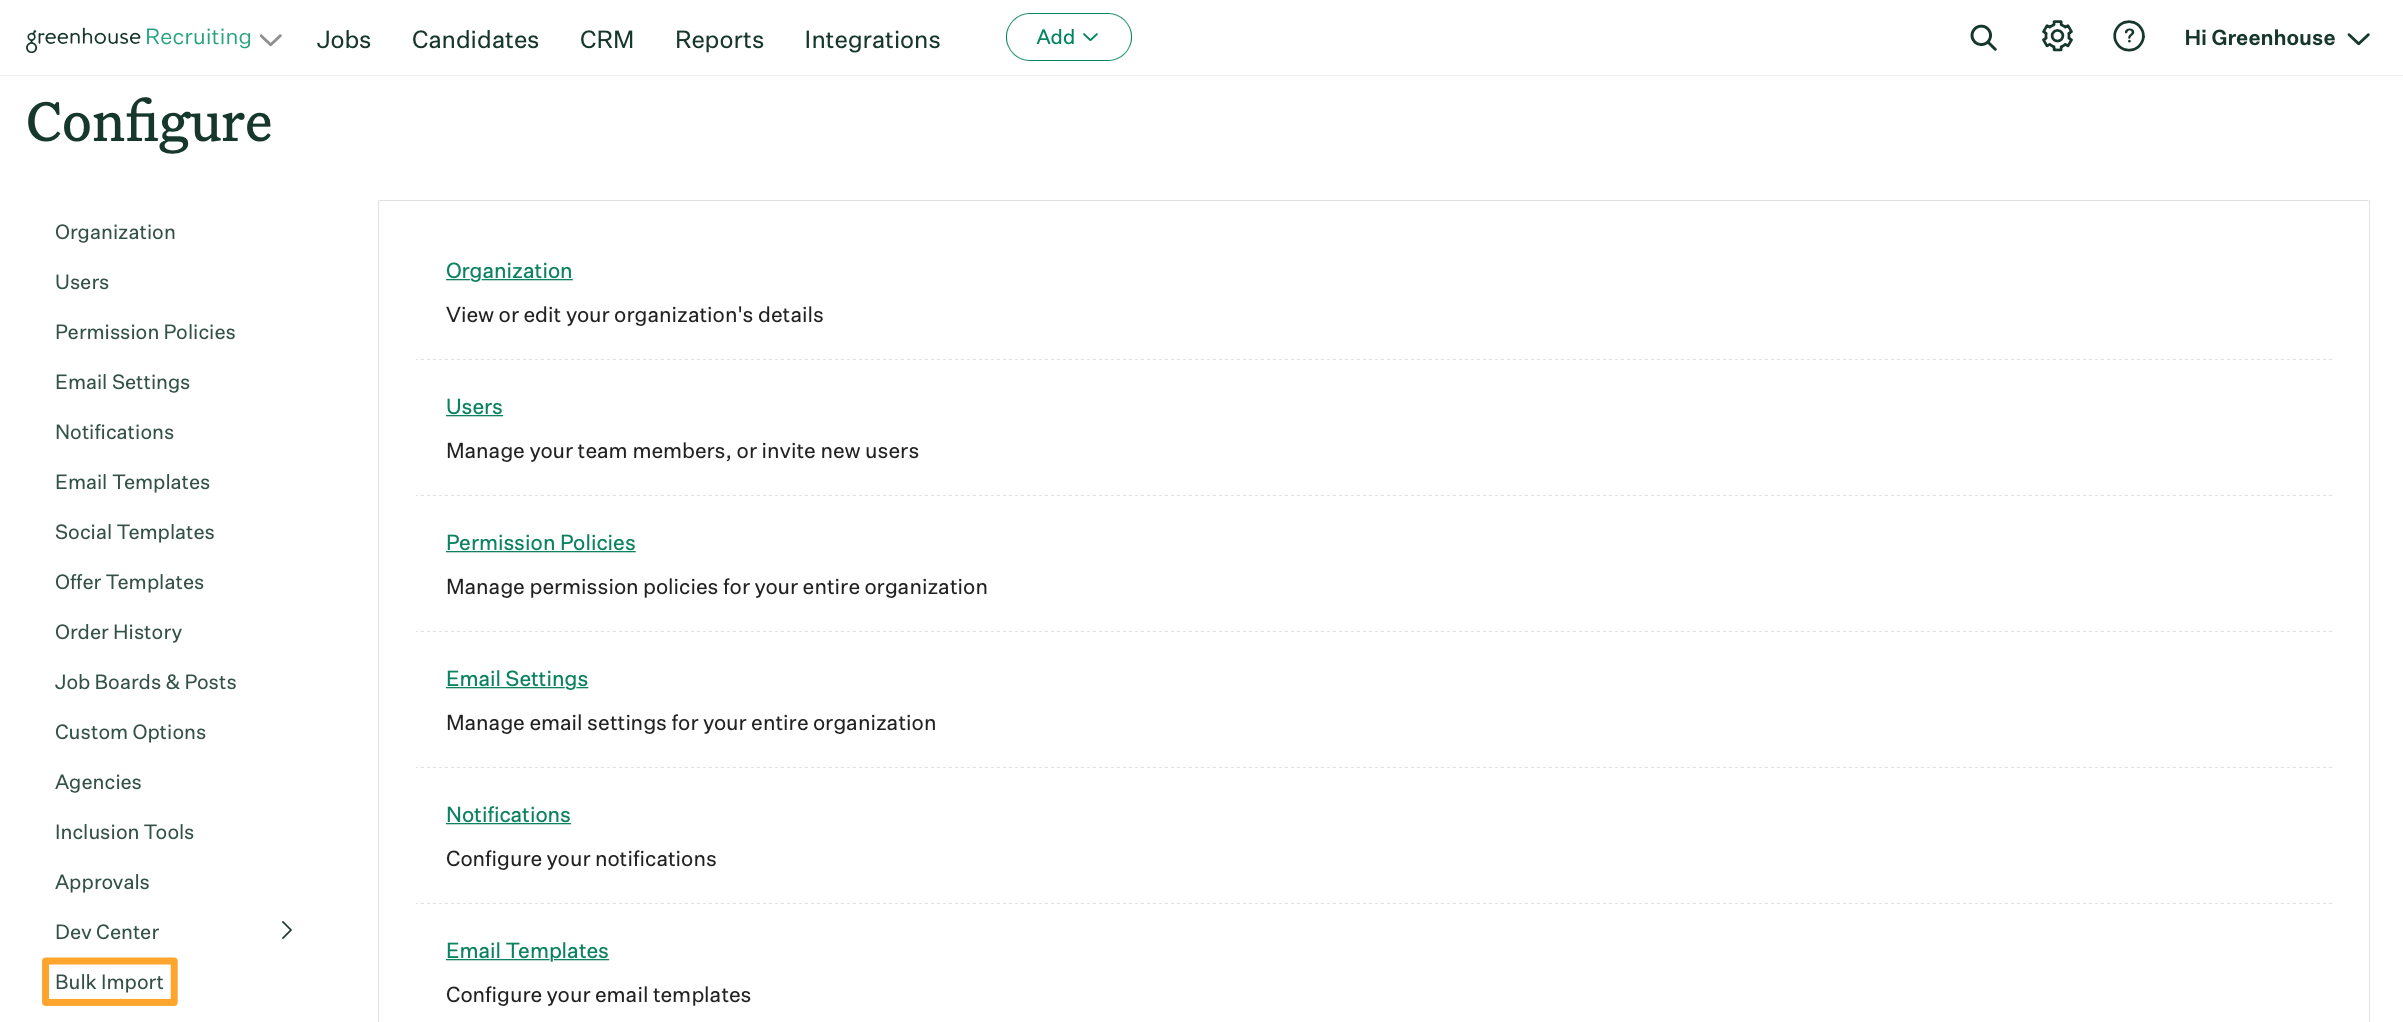Click the Configure settings gear icon
Screen dimensions: 2403x1022
click(x=2057, y=36)
